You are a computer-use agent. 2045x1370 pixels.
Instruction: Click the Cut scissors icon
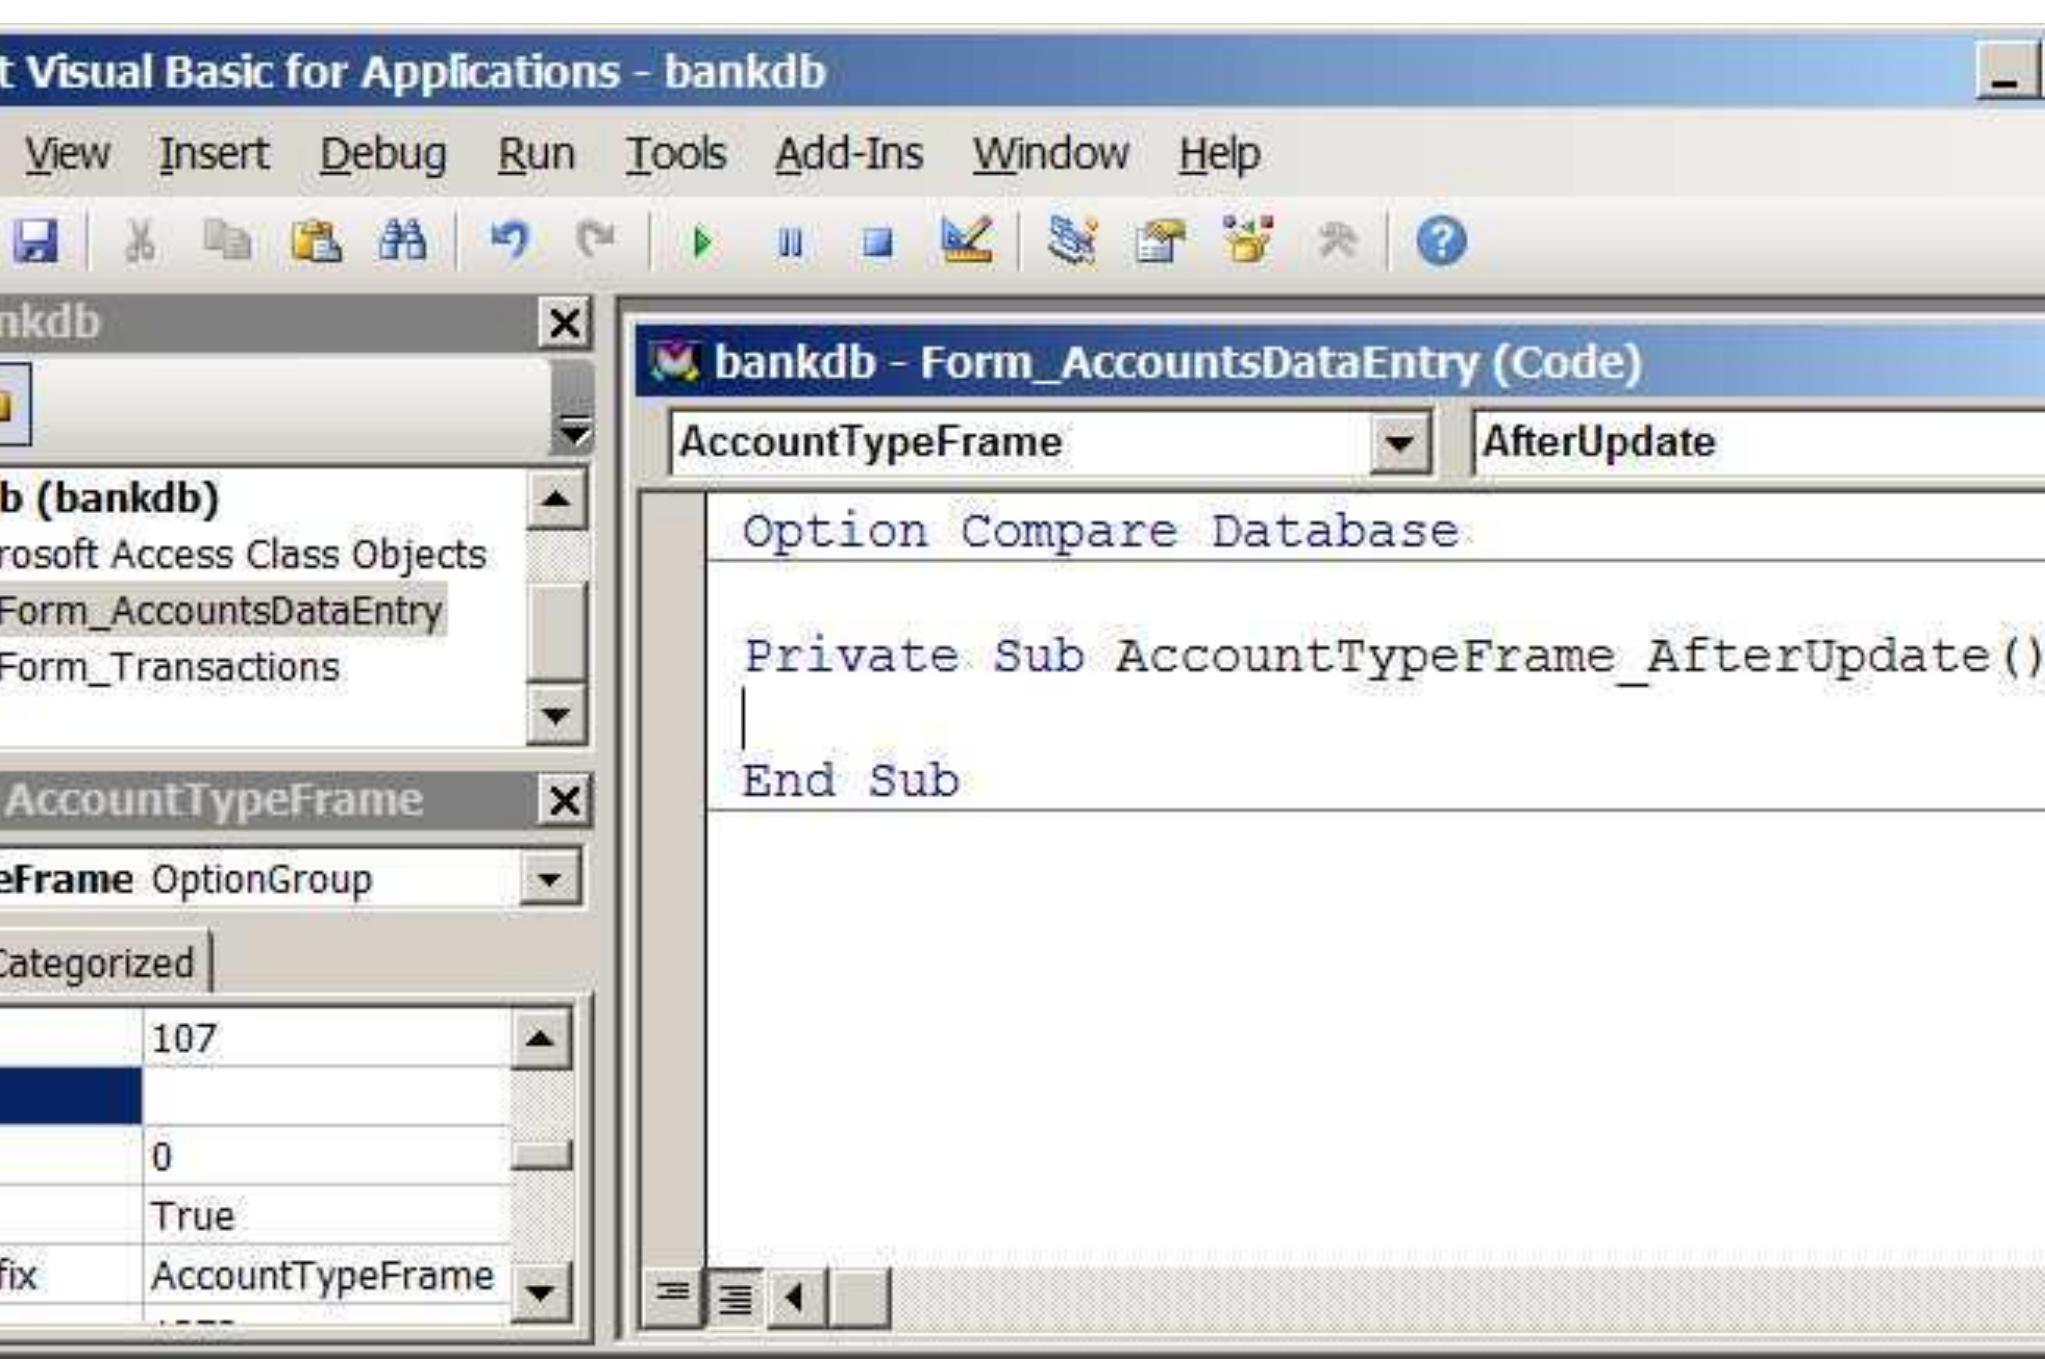(x=140, y=242)
